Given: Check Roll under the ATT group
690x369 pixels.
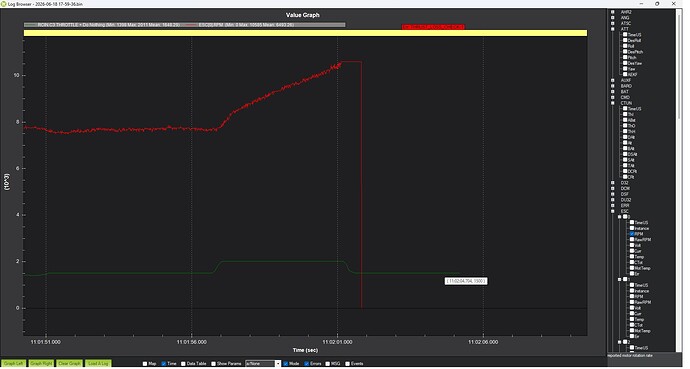Looking at the screenshot, I should click(x=625, y=46).
